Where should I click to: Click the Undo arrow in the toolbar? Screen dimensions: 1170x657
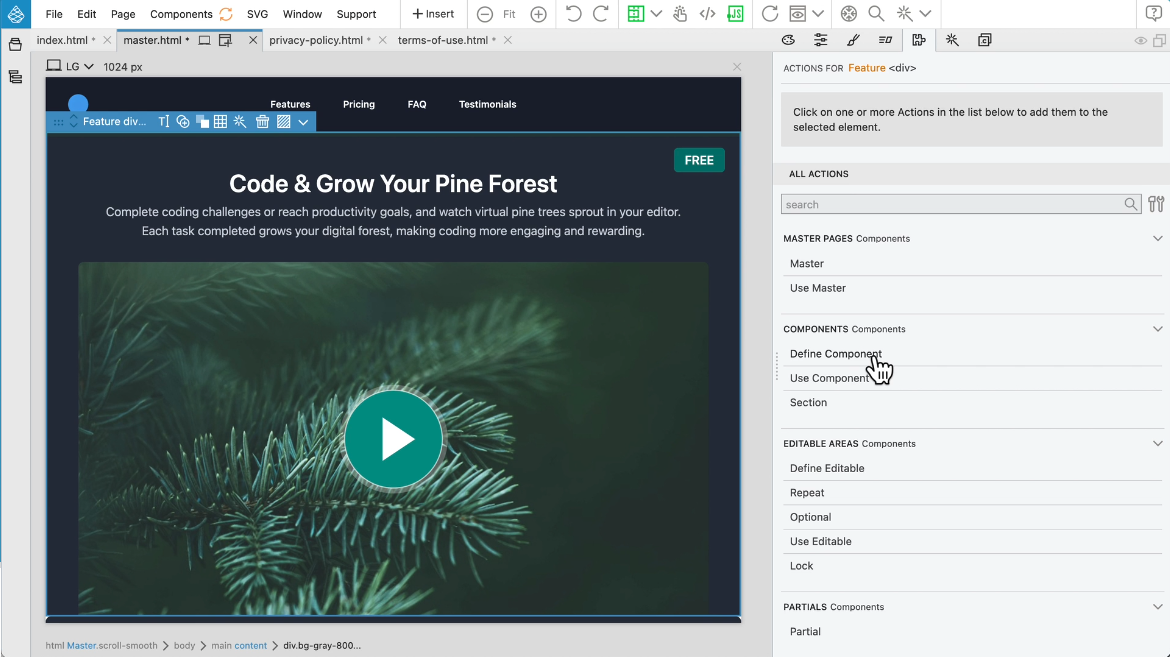click(x=573, y=14)
